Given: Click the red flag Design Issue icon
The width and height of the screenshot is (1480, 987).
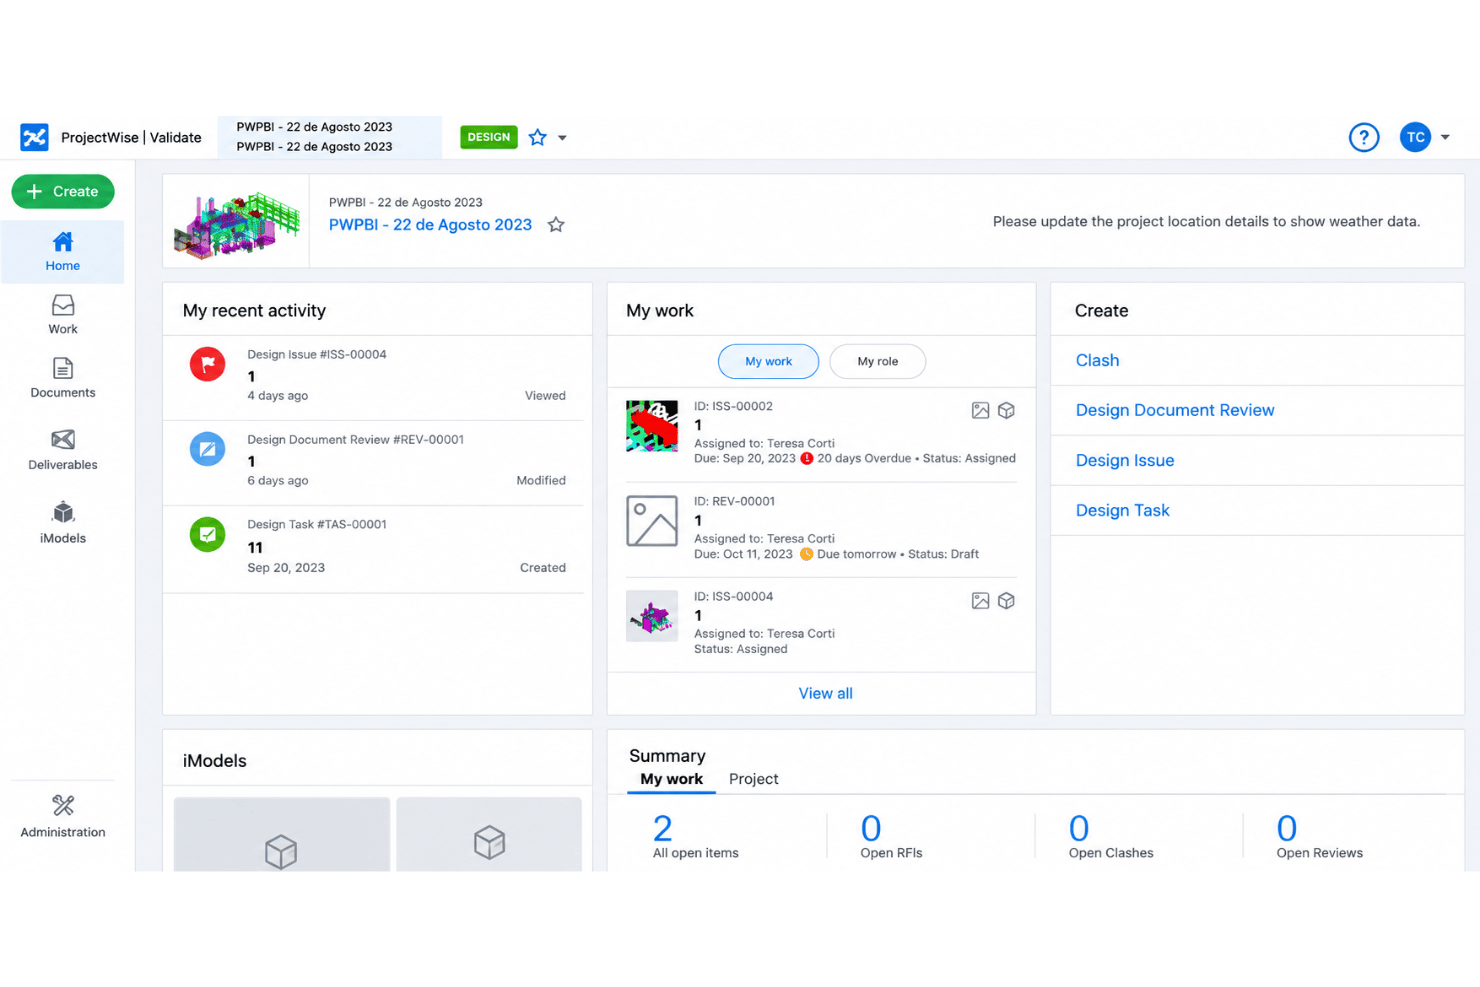Looking at the screenshot, I should pyautogui.click(x=208, y=364).
